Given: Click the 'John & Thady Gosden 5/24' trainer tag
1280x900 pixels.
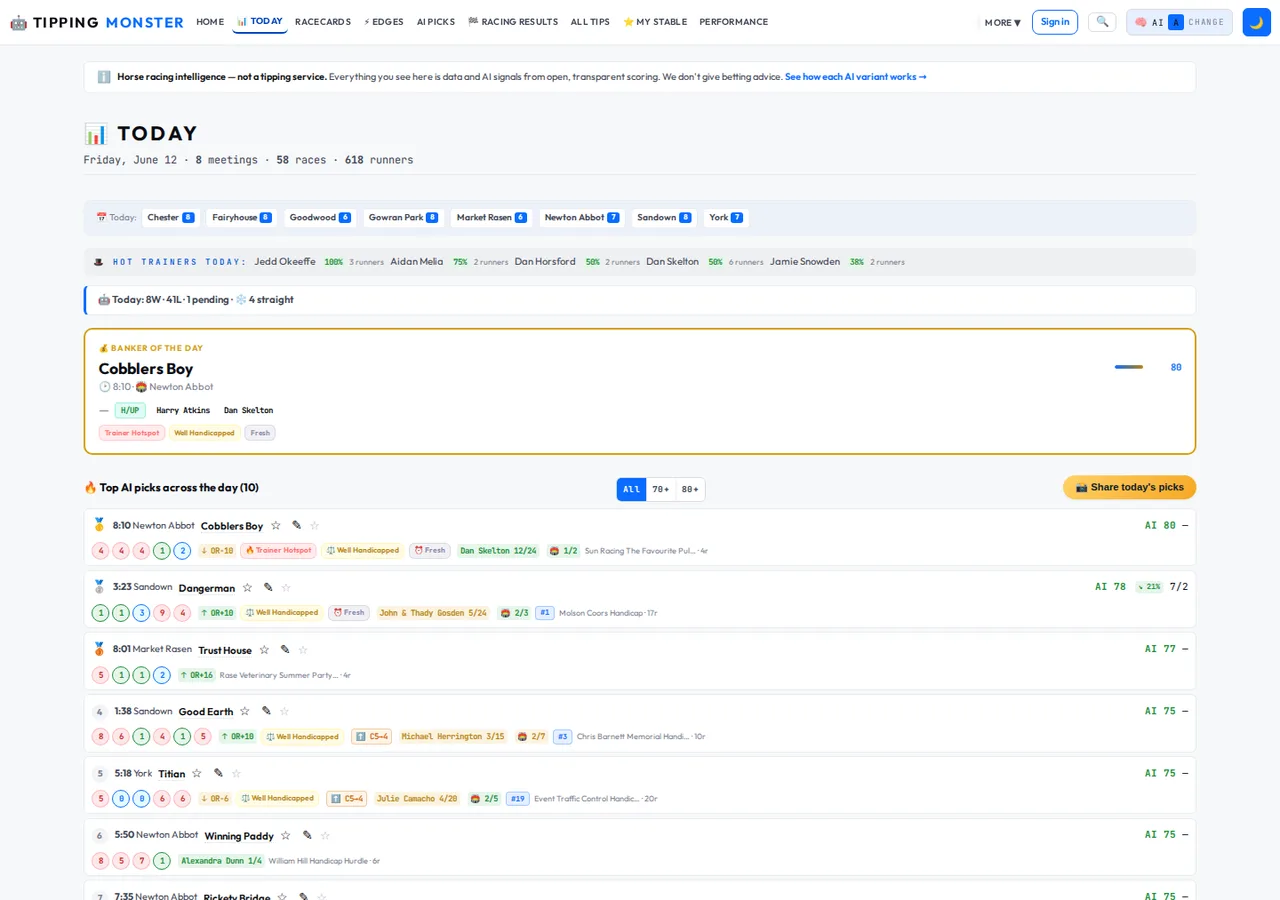Looking at the screenshot, I should (432, 613).
